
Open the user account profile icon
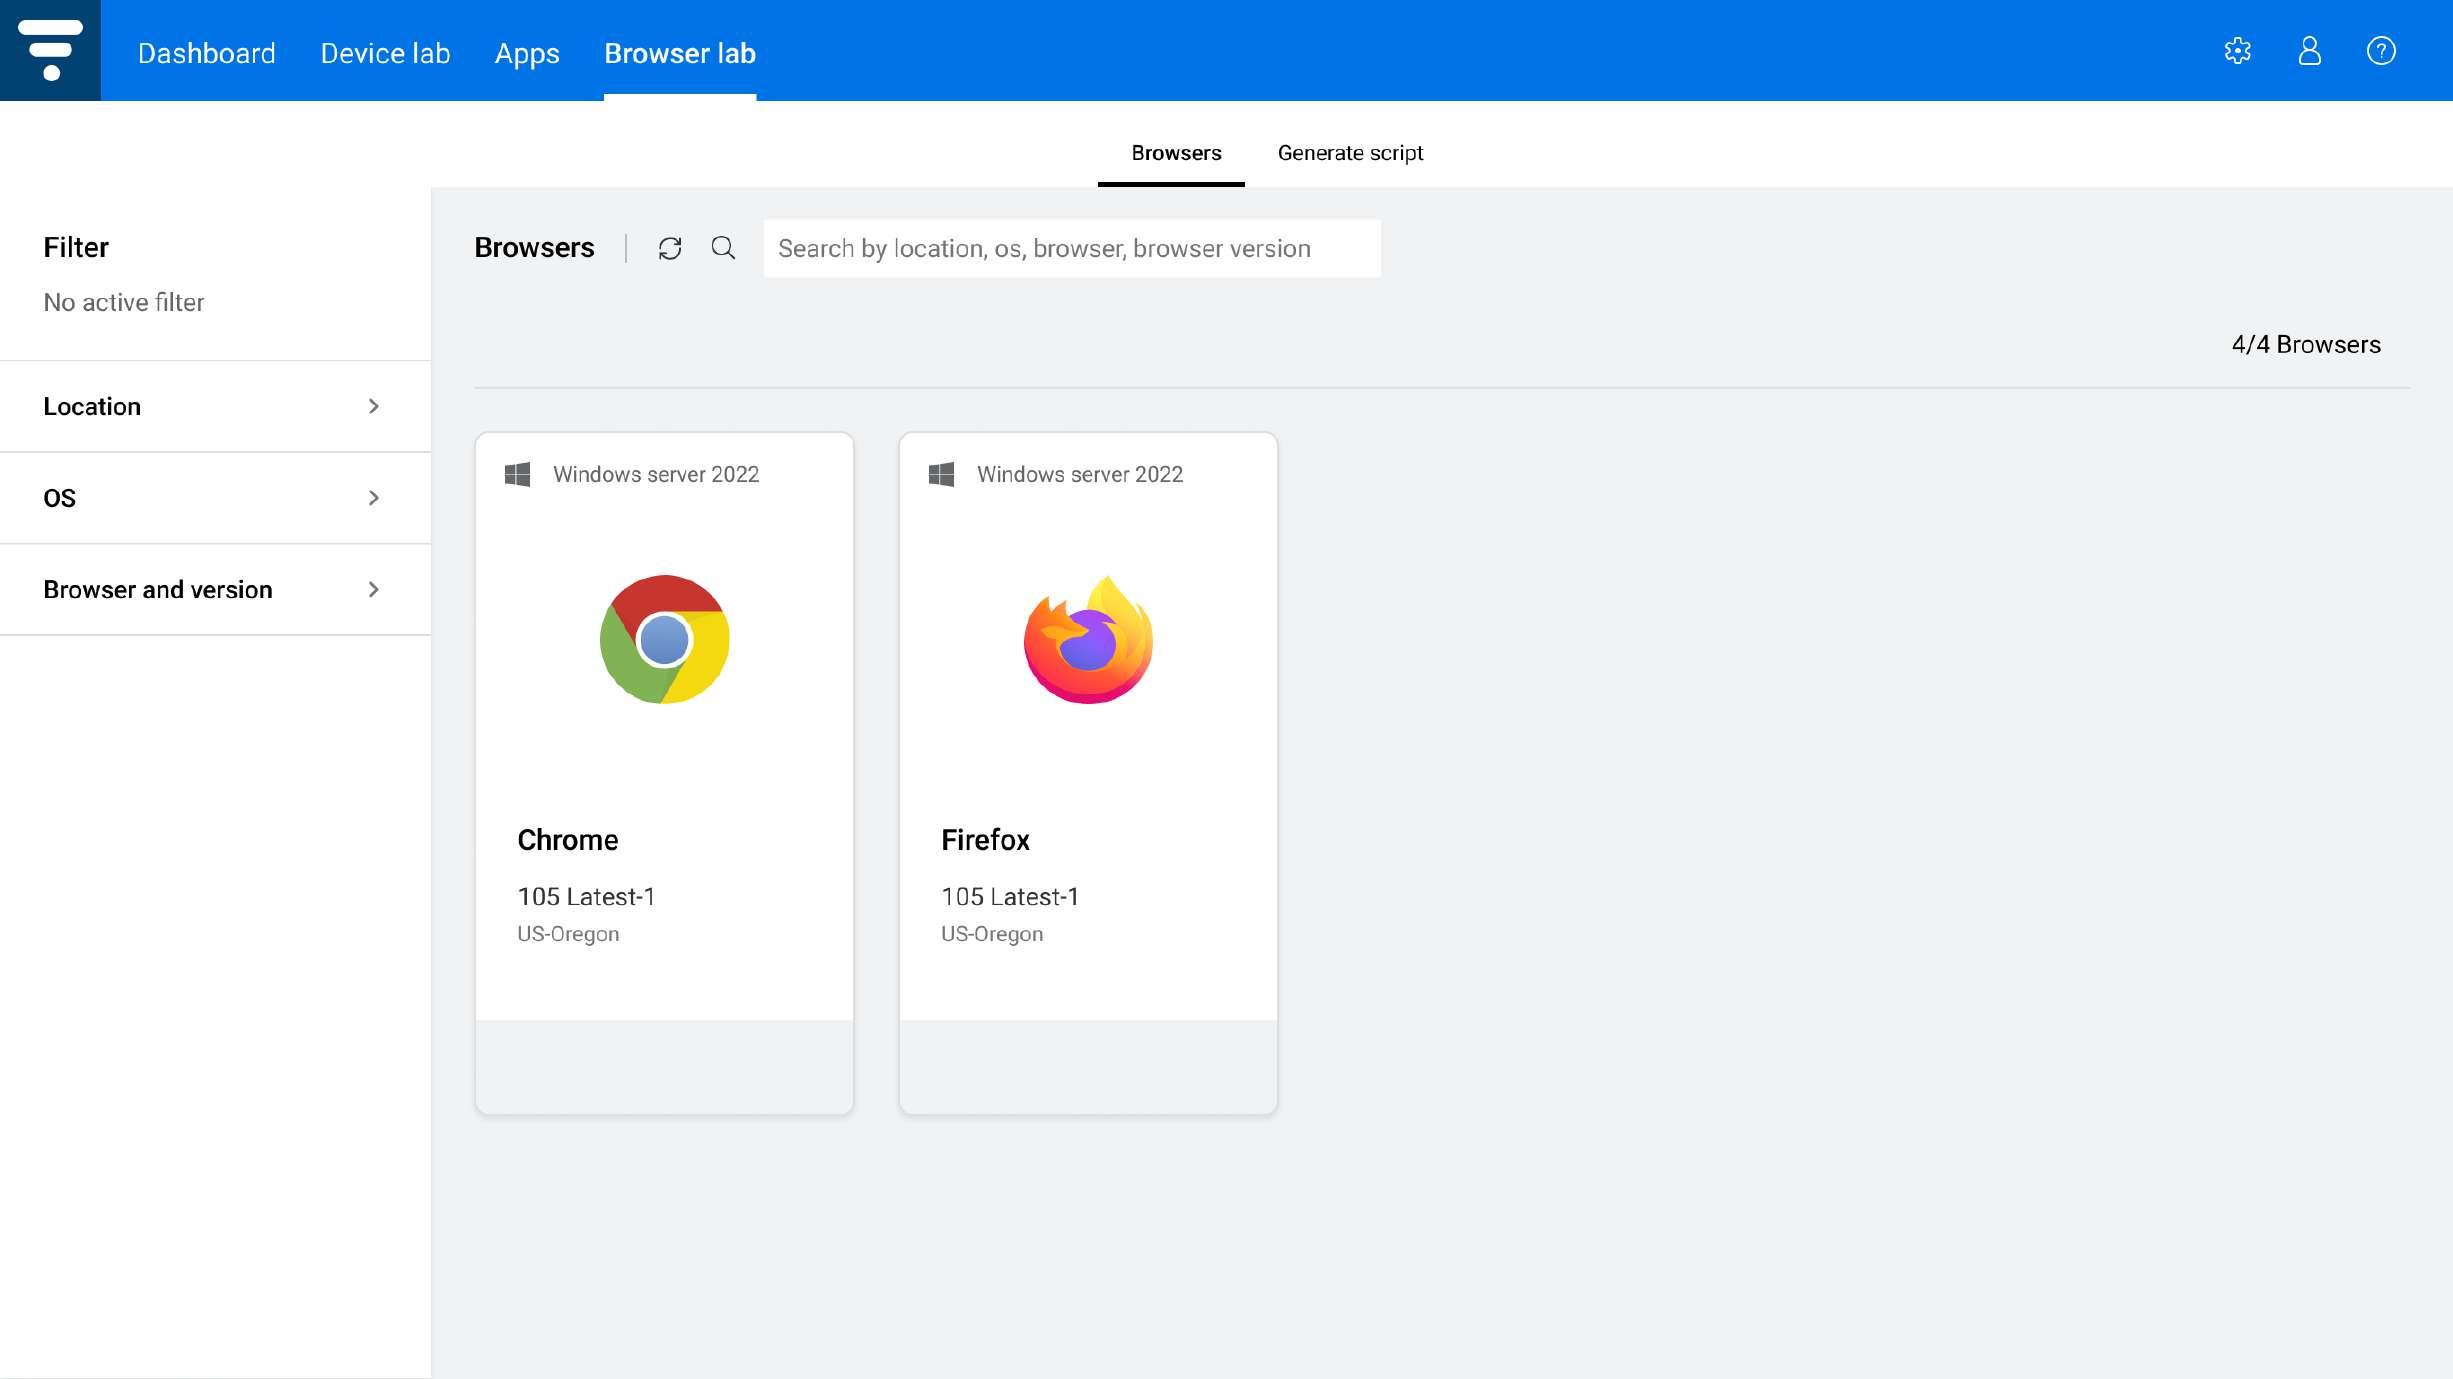point(2309,51)
